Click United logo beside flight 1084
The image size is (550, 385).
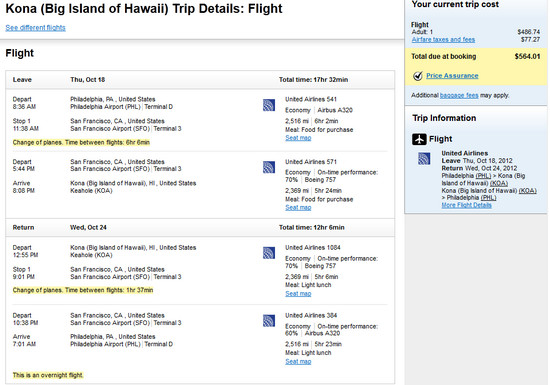(x=269, y=253)
